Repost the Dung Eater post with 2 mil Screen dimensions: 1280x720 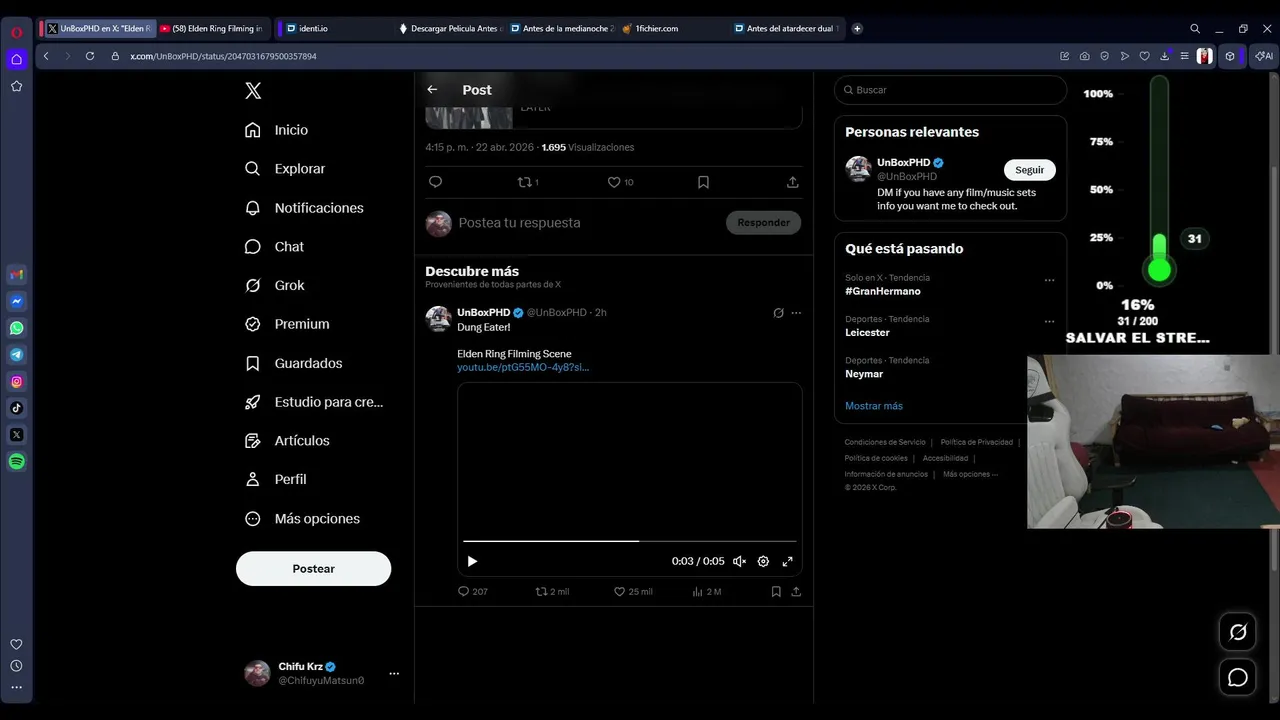(x=552, y=592)
